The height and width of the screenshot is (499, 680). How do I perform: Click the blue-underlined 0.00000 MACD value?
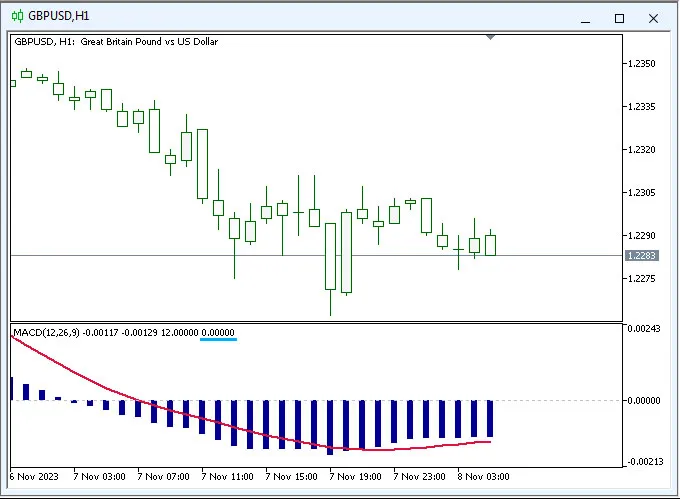(x=218, y=331)
